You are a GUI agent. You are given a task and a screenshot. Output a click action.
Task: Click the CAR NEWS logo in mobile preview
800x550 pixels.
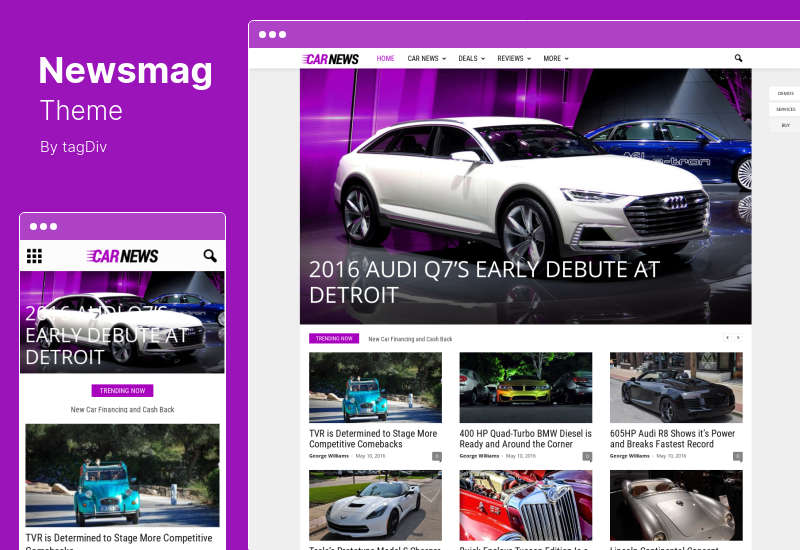coord(122,256)
